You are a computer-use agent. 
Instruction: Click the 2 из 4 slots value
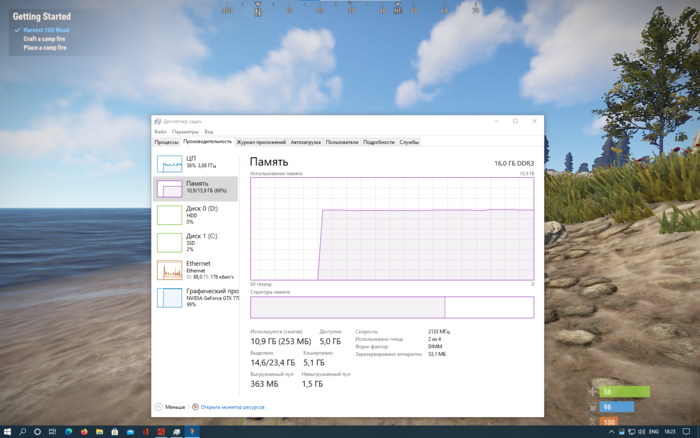(x=434, y=339)
